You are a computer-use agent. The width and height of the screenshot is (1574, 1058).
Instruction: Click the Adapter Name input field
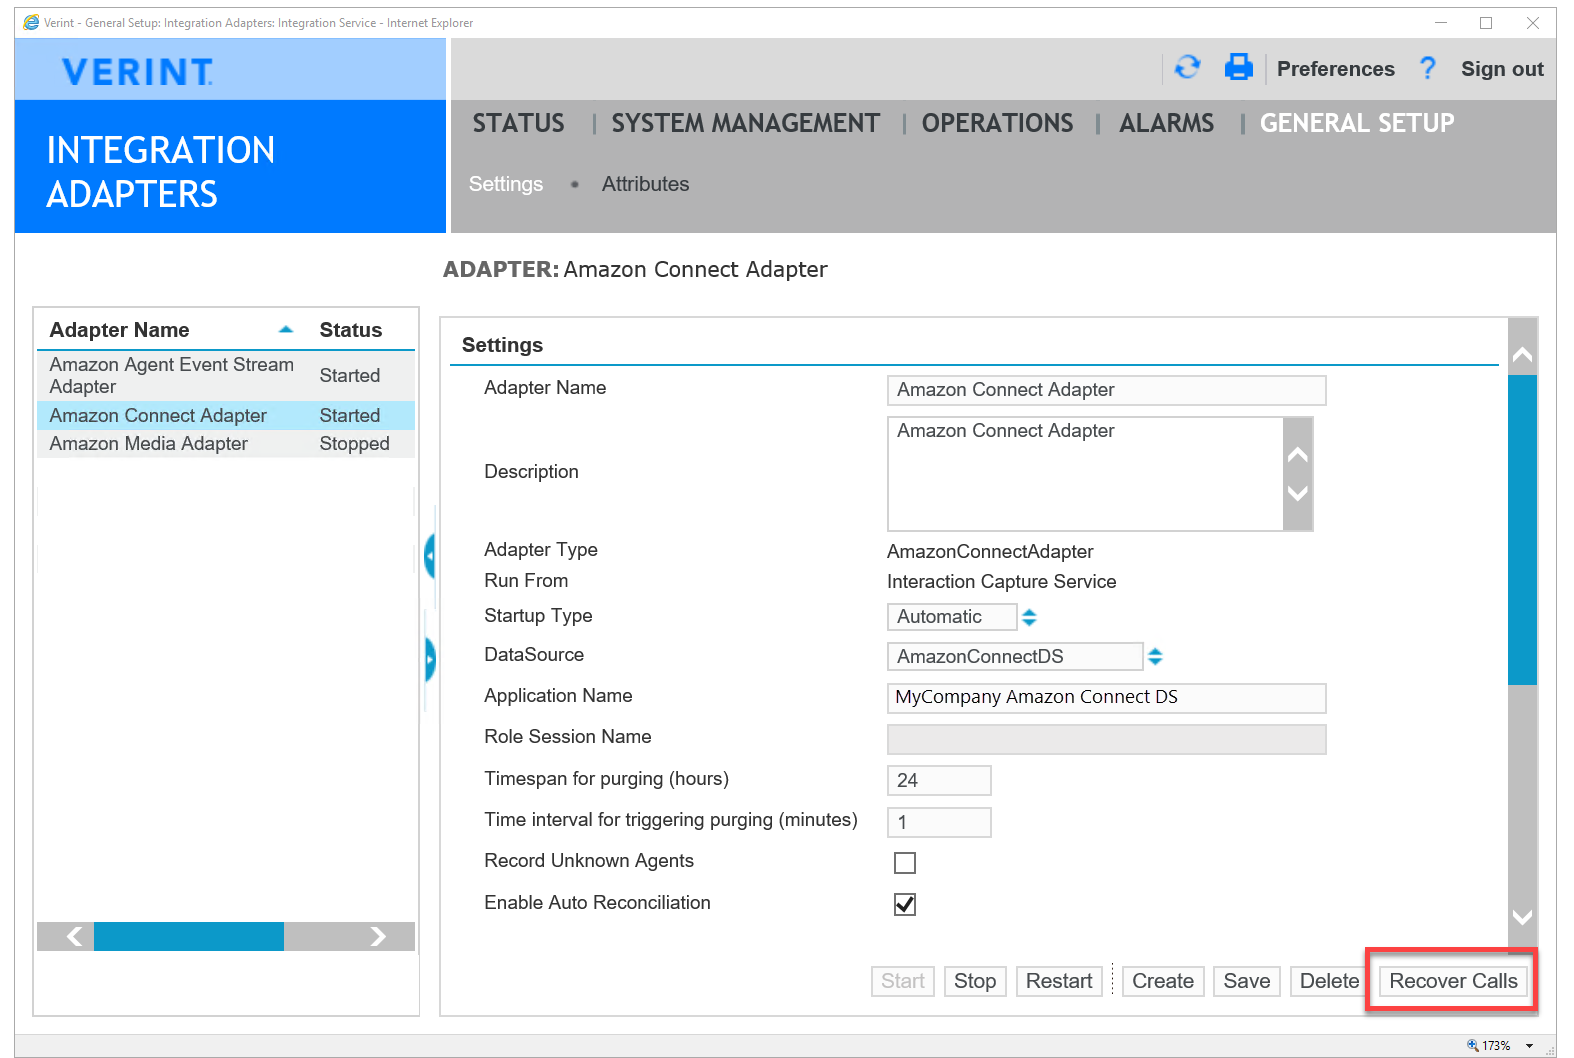1106,390
